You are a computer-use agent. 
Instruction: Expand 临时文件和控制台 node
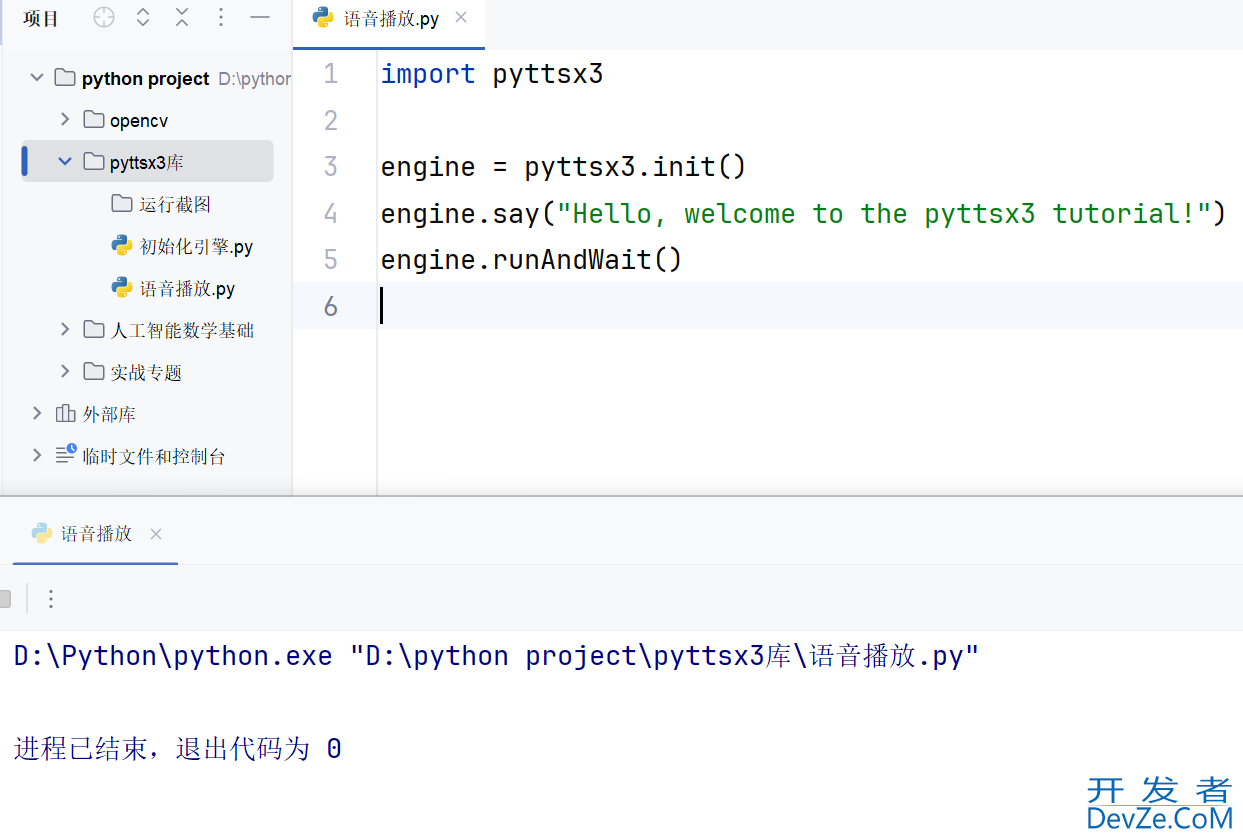tap(37, 456)
